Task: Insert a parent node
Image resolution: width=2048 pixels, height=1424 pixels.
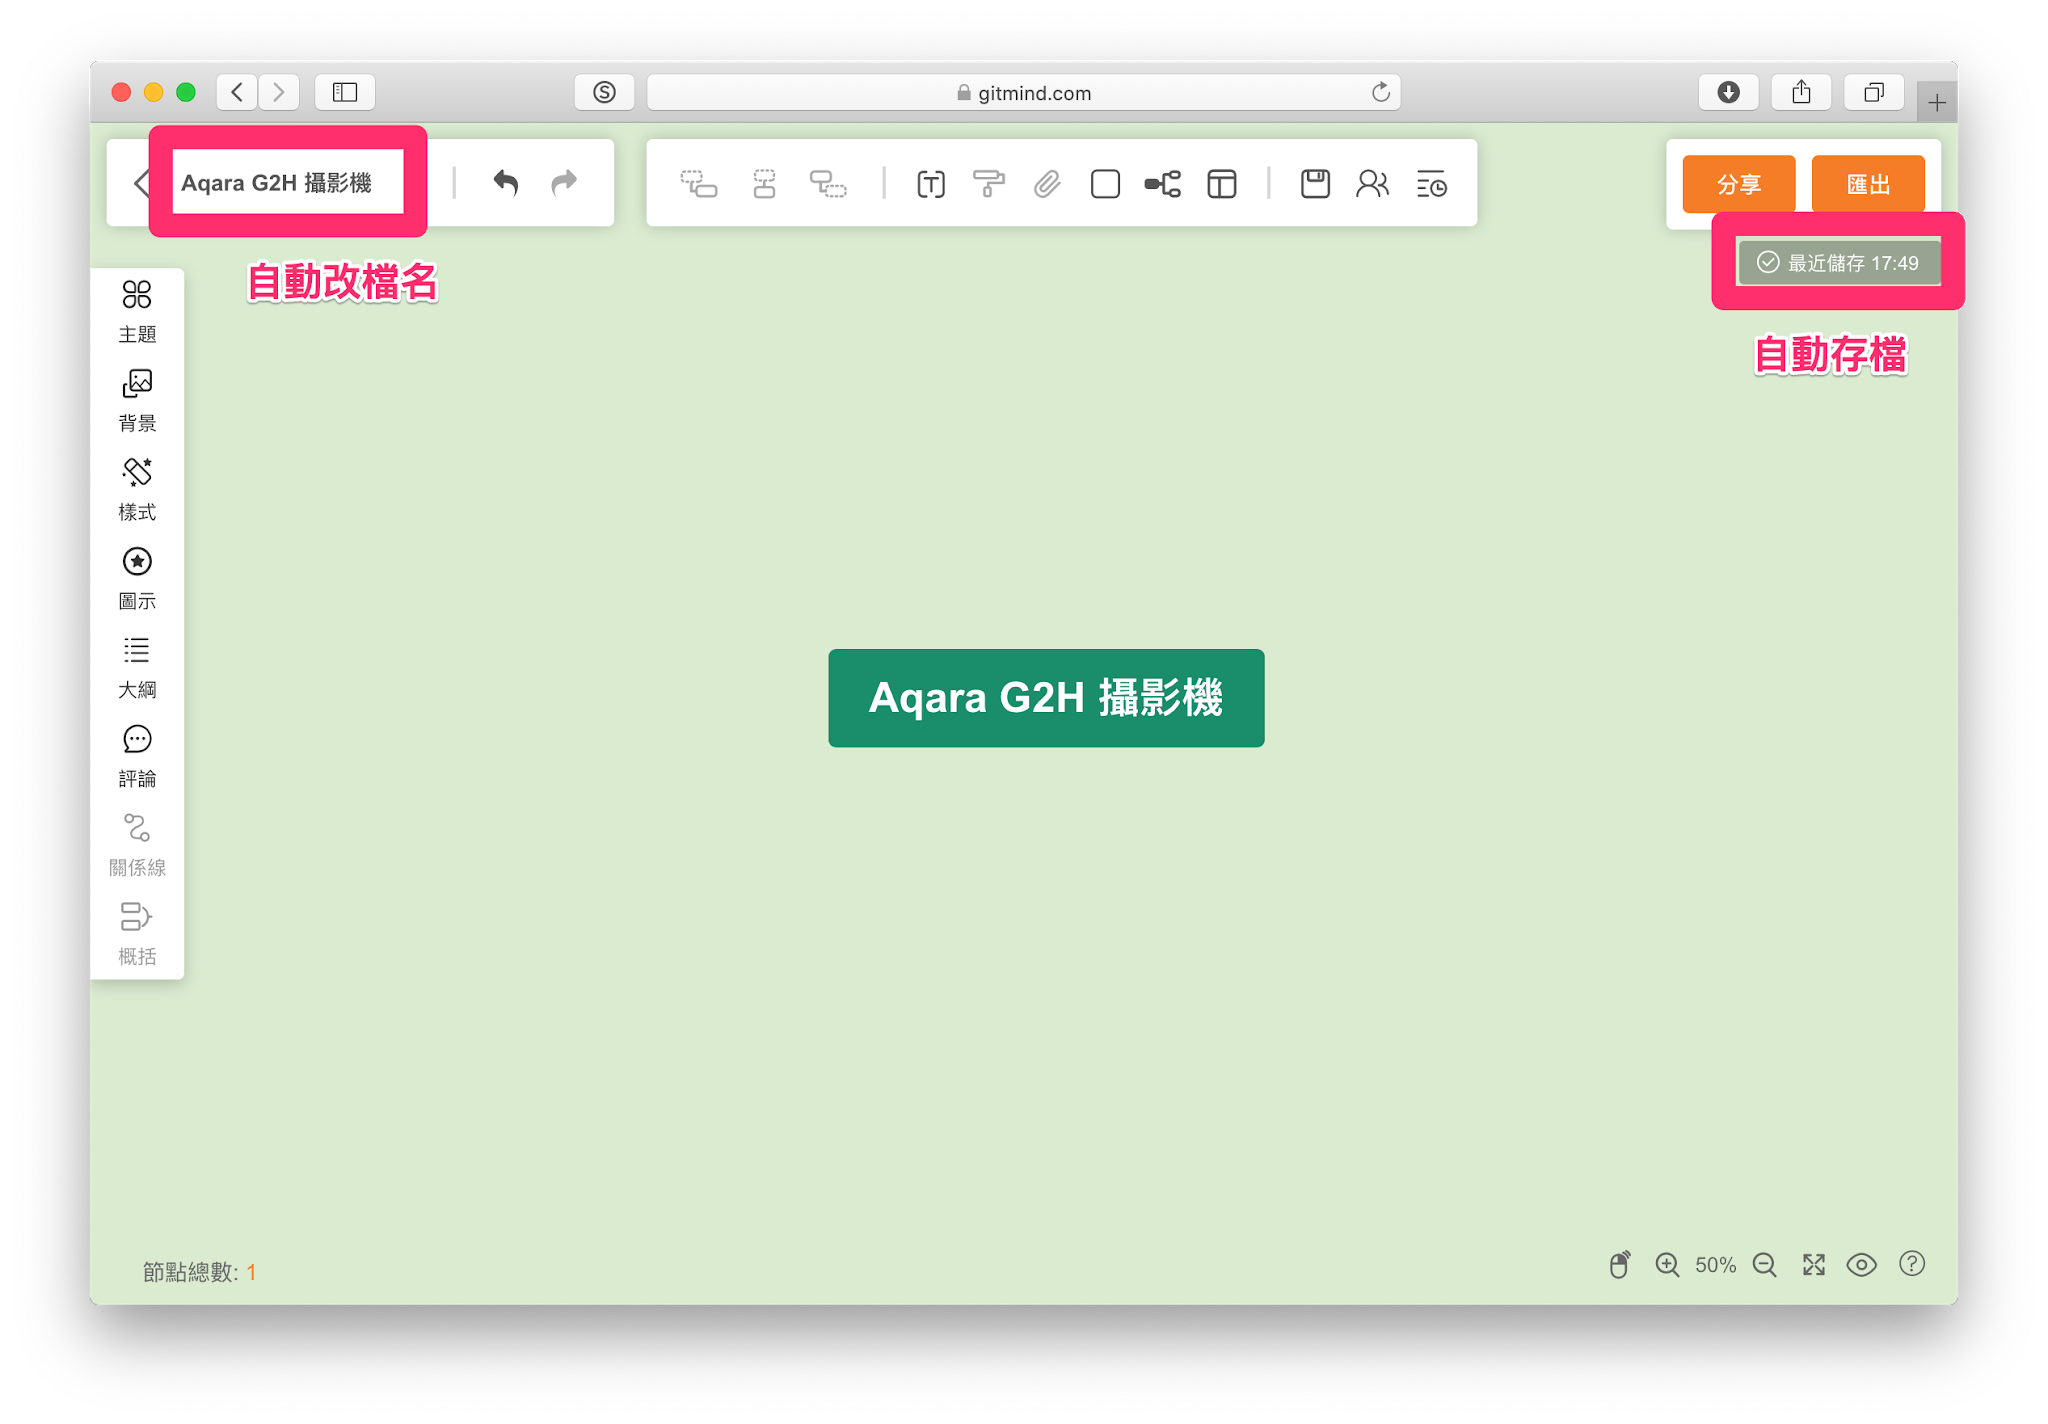Action: pos(828,184)
